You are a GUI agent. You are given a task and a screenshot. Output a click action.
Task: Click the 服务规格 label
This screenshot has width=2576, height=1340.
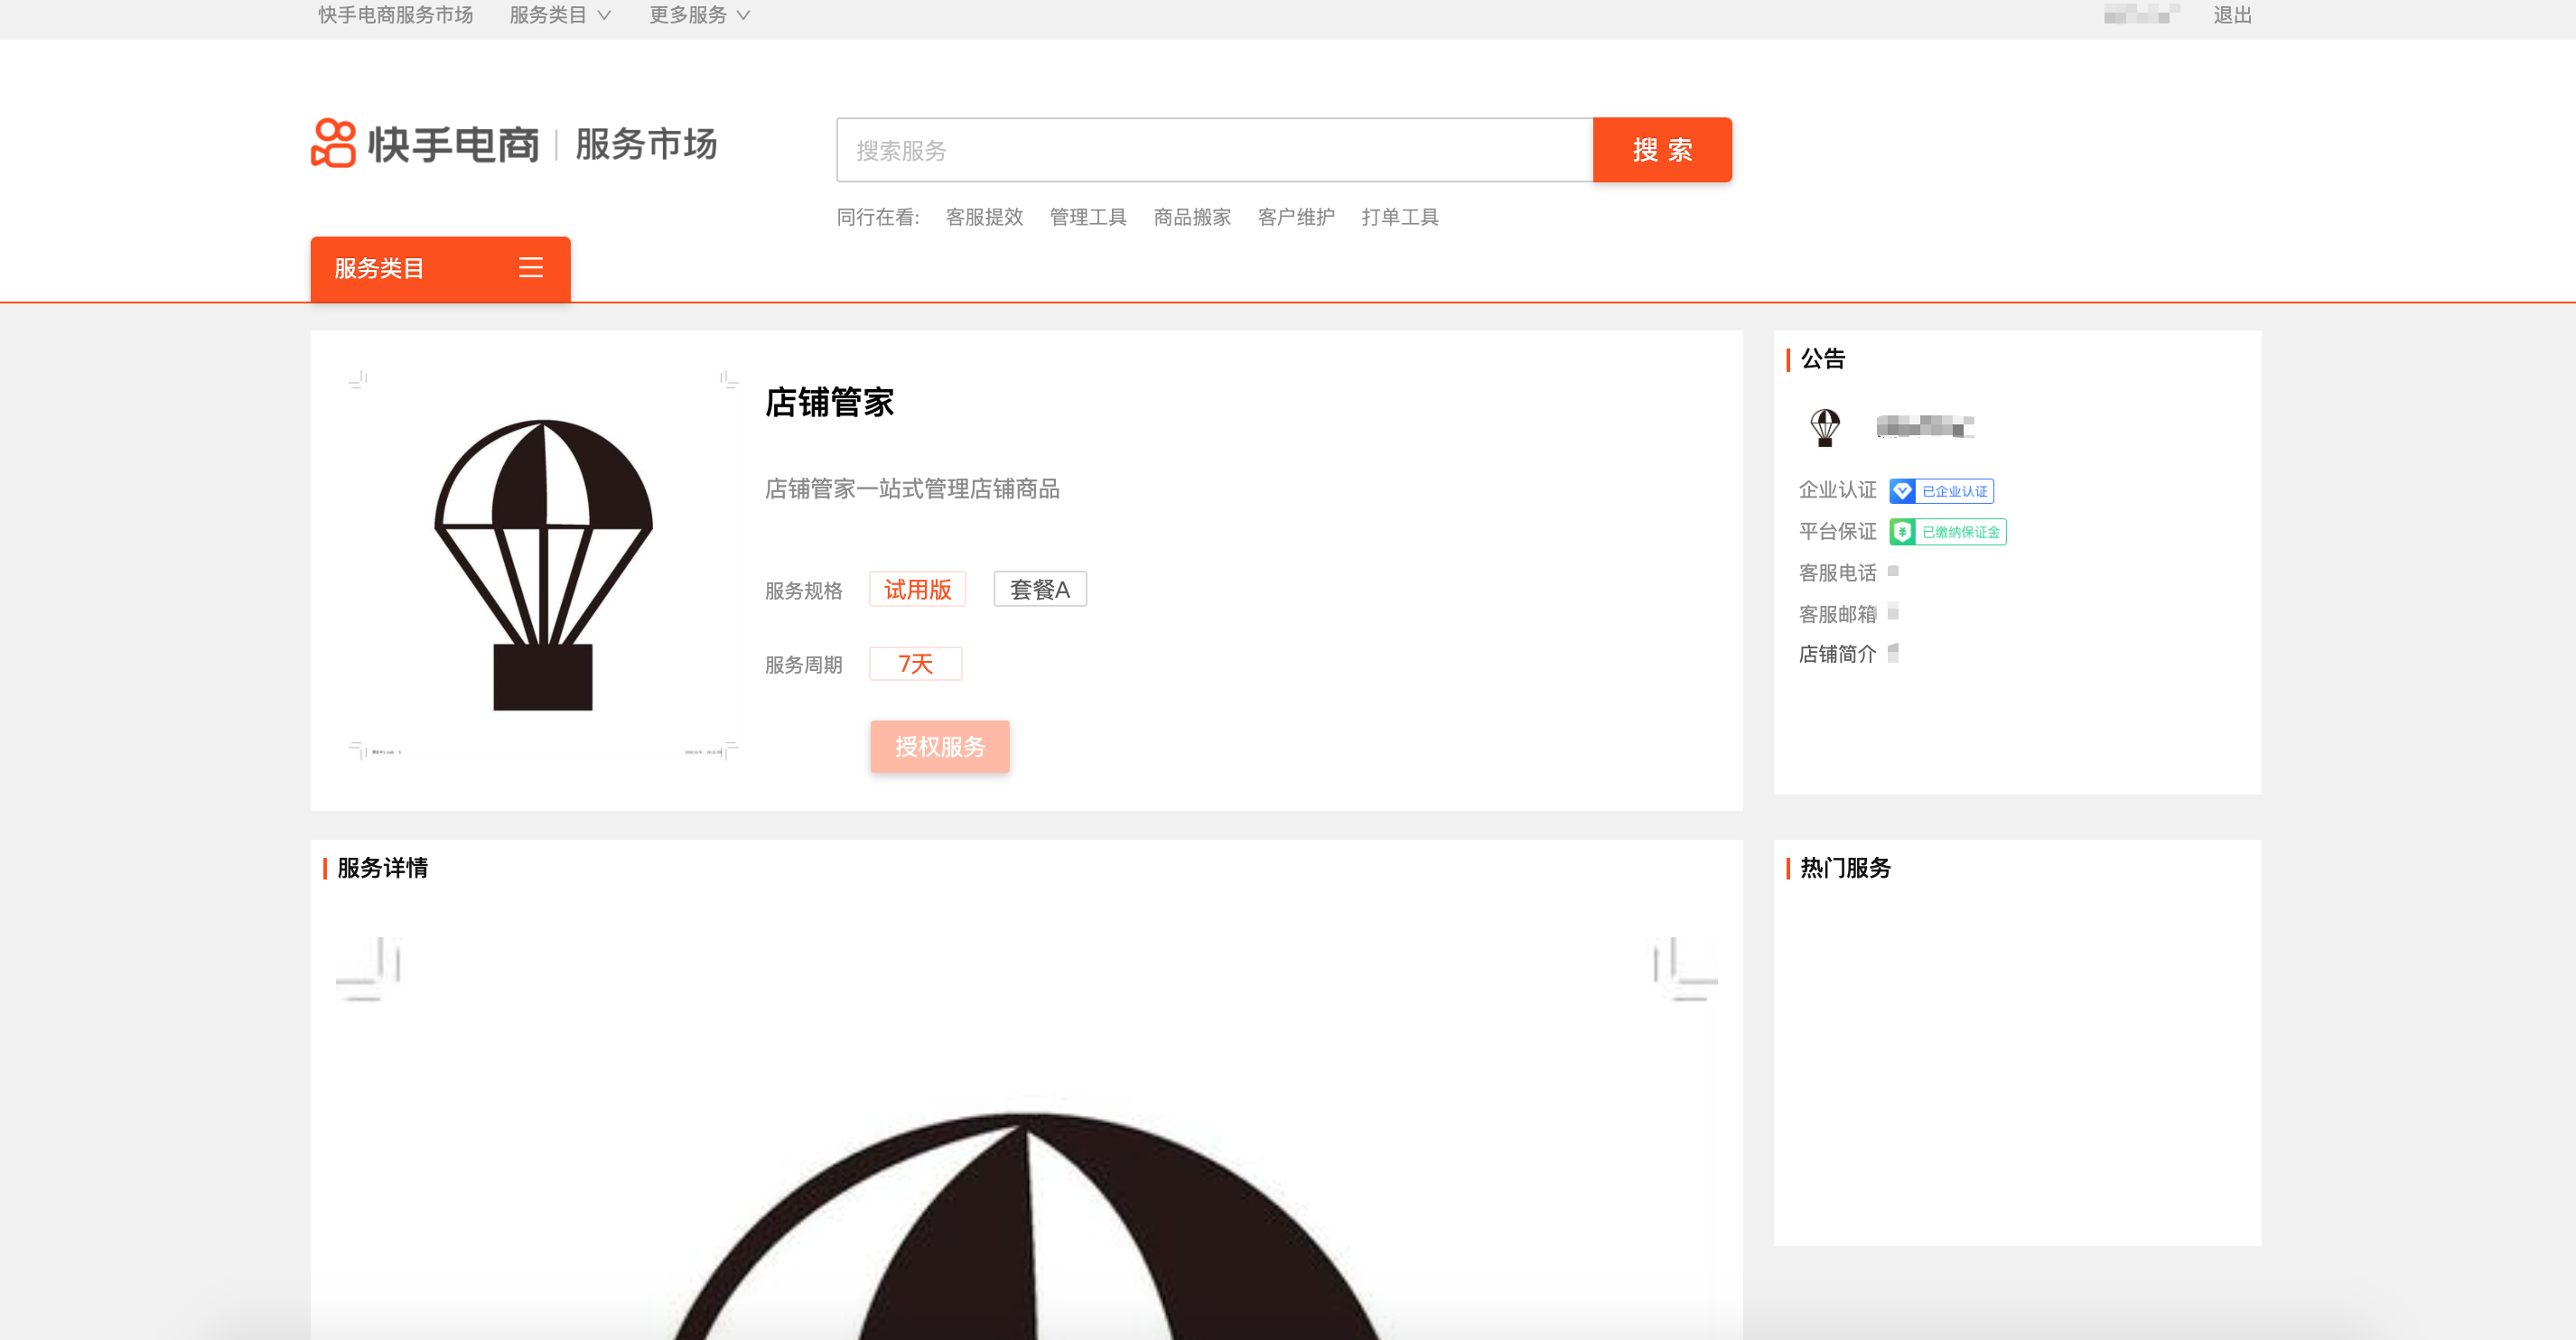point(803,591)
